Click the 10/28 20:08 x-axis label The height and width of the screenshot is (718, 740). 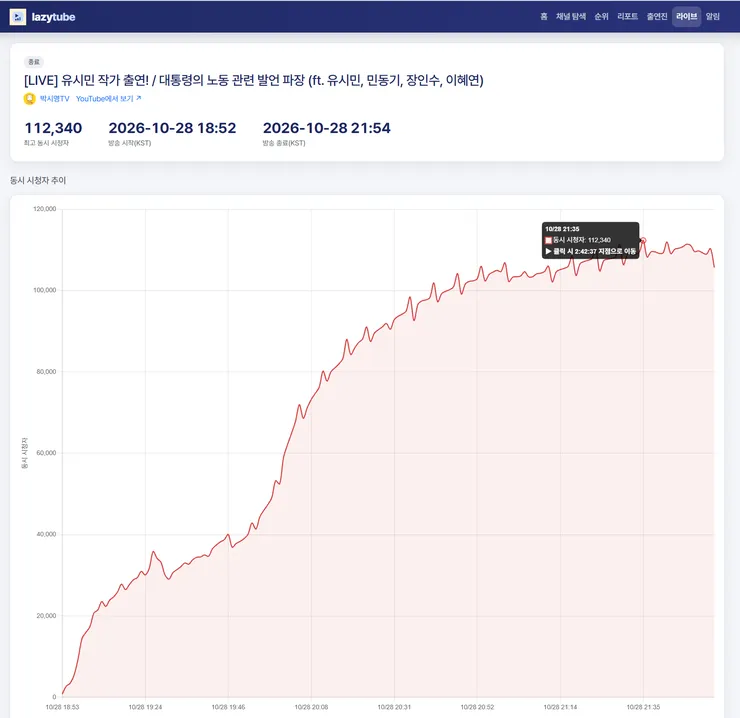point(311,707)
